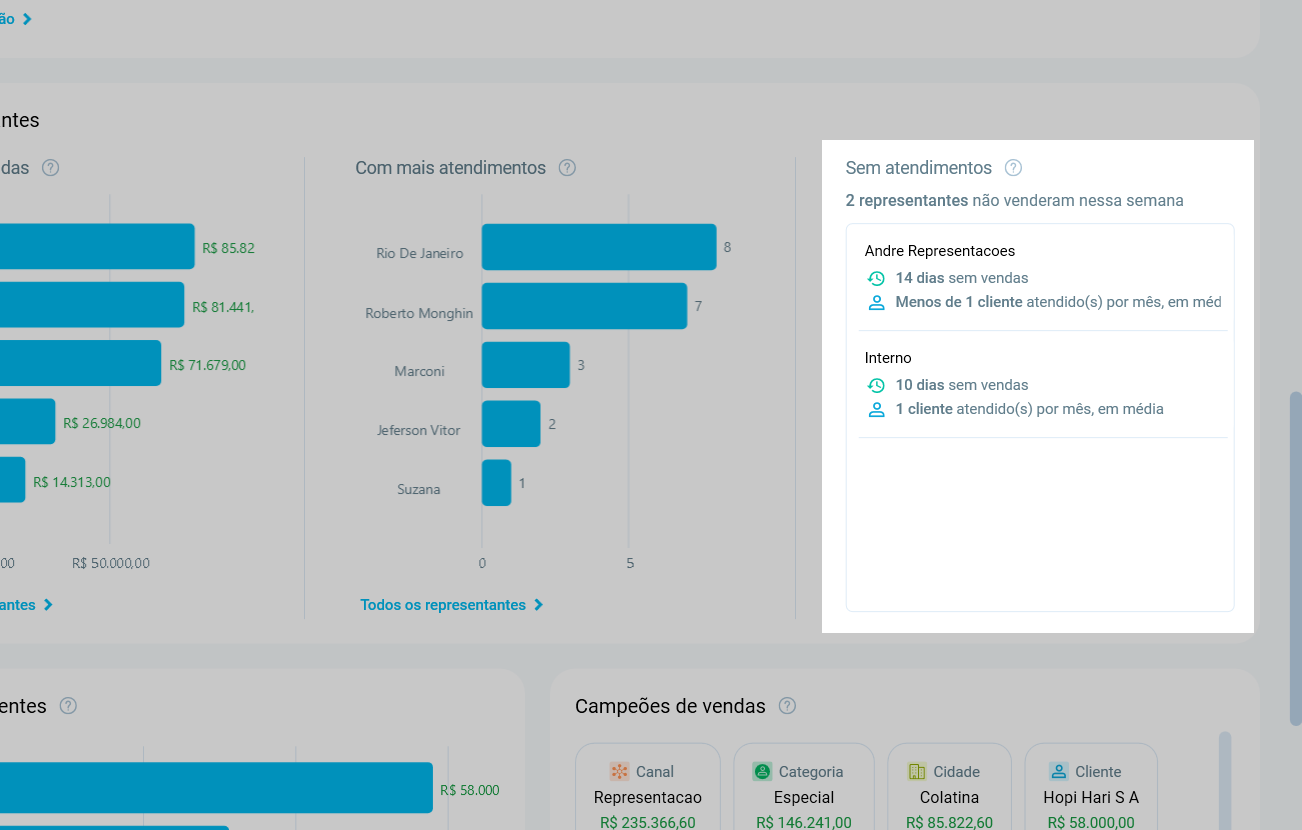Click the Marconi axis label
This screenshot has height=830, width=1302.
point(420,371)
